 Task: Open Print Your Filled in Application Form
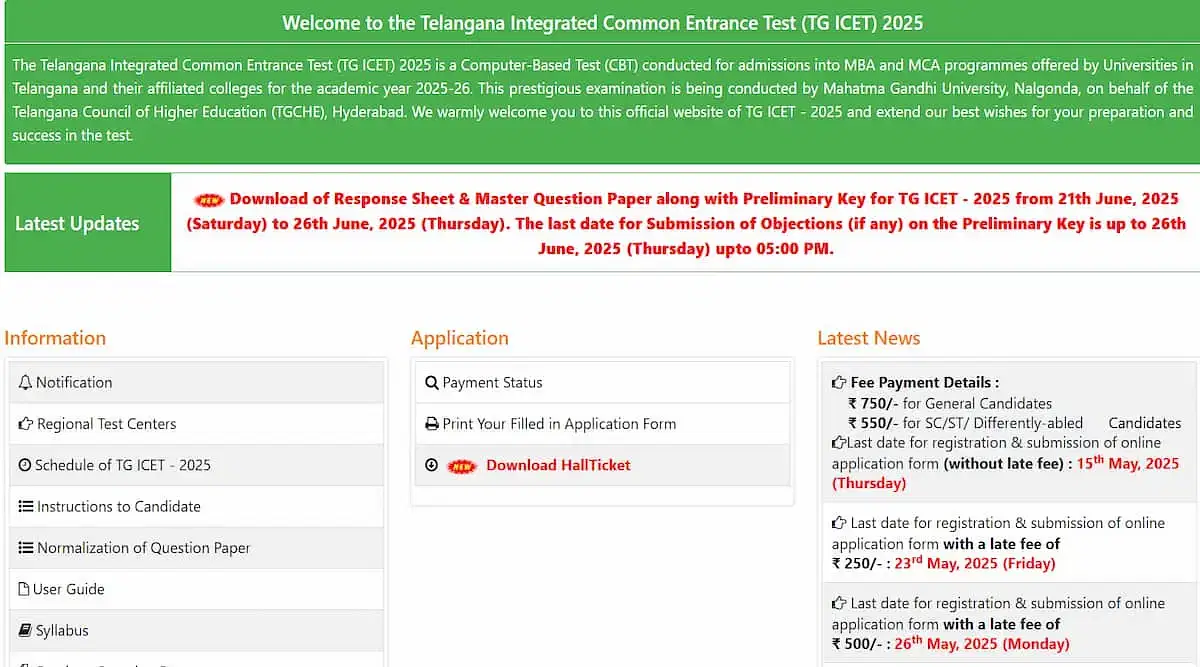[x=559, y=424]
